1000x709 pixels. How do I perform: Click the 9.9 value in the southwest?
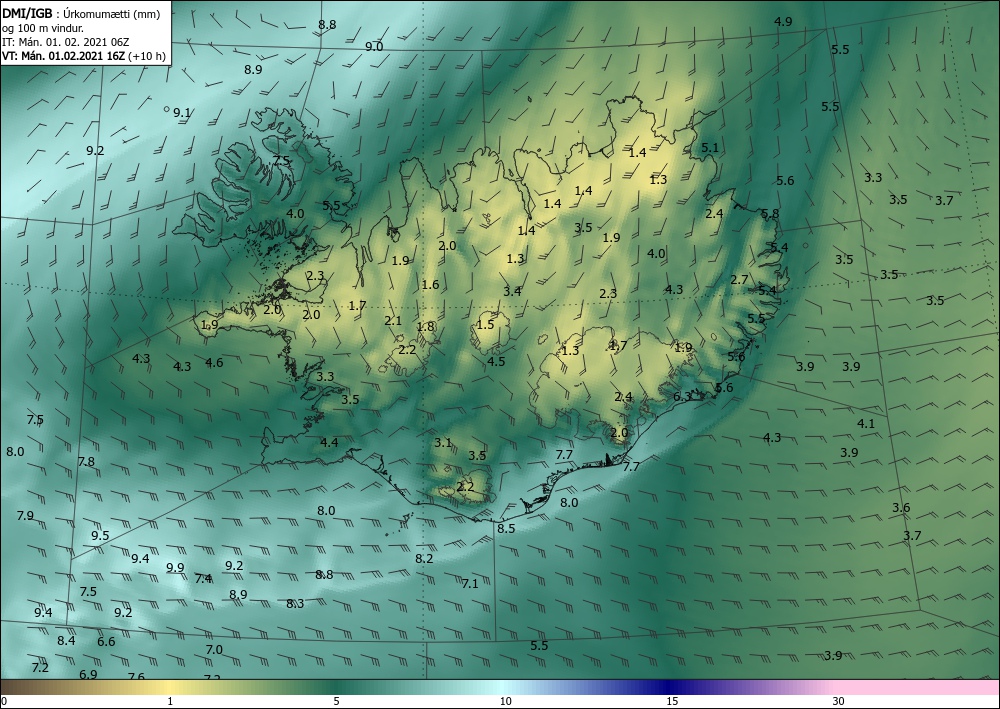coord(175,567)
